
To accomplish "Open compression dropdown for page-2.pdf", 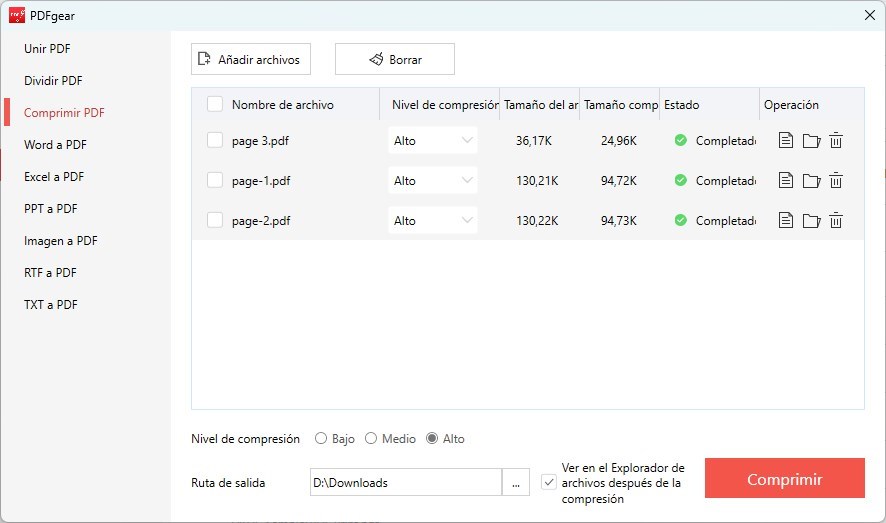I will pyautogui.click(x=433, y=220).
